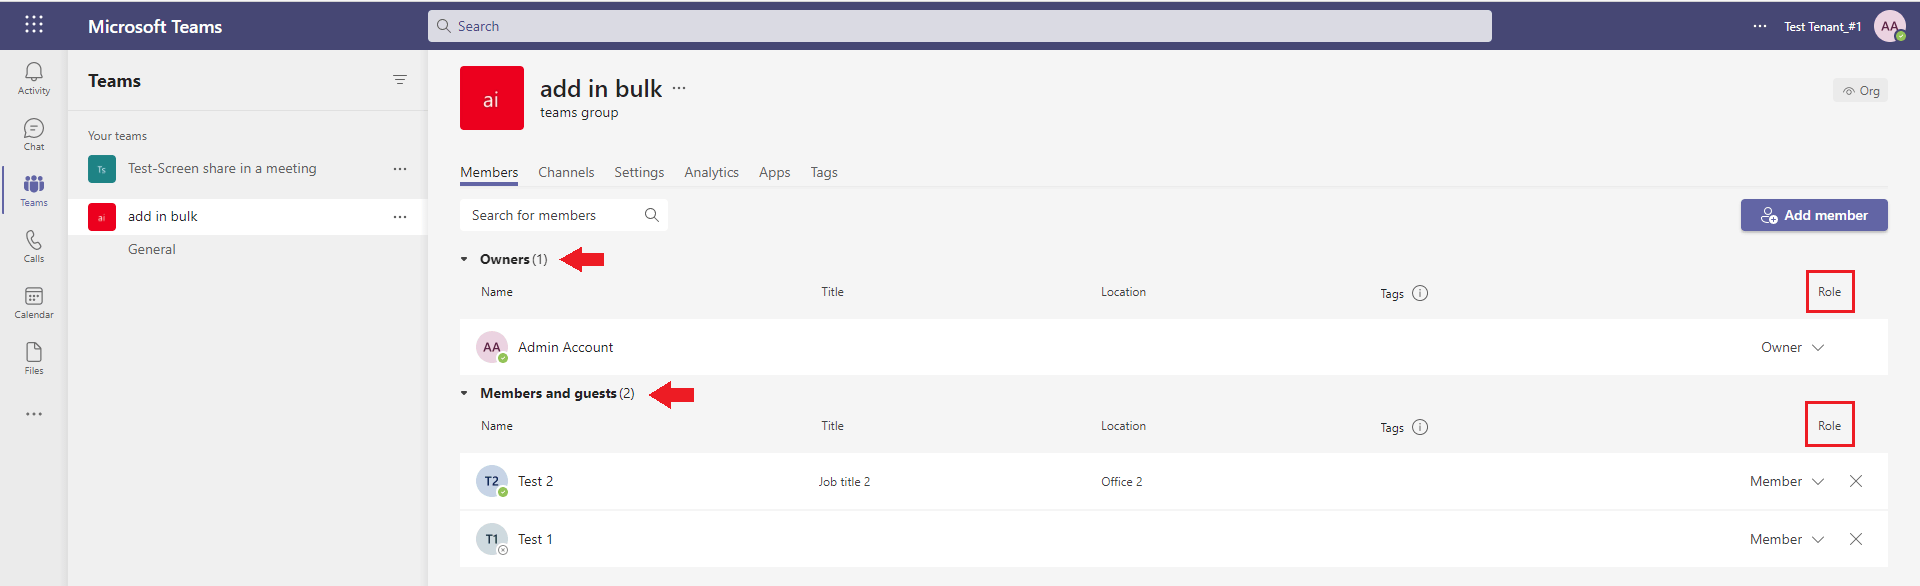Screen dimensions: 1920x586
Task: Open more options for add in bulk team in list
Action: point(400,217)
